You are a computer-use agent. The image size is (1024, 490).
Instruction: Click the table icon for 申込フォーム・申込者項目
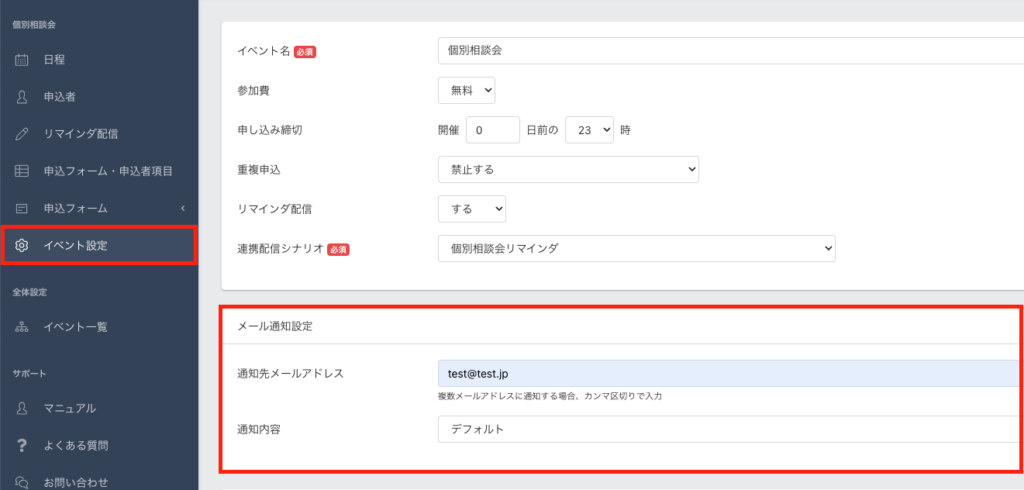(22, 172)
